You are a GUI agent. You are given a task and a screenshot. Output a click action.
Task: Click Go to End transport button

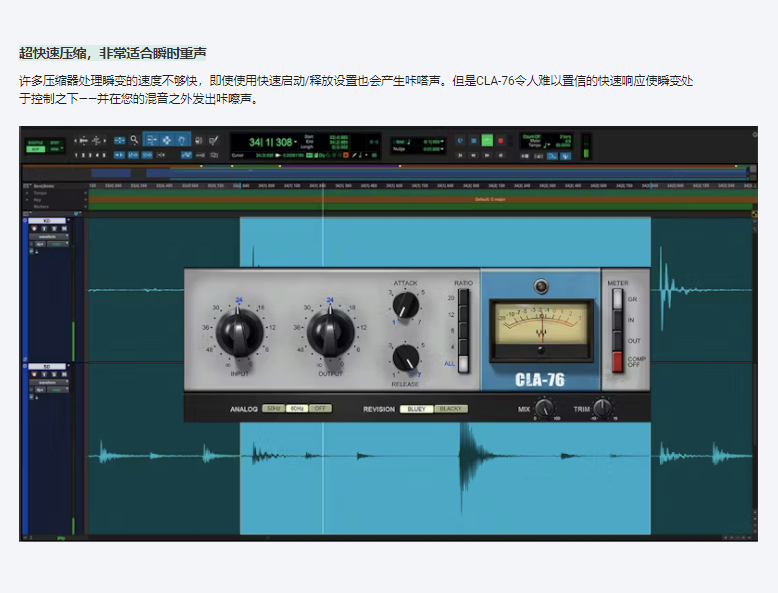click(501, 155)
